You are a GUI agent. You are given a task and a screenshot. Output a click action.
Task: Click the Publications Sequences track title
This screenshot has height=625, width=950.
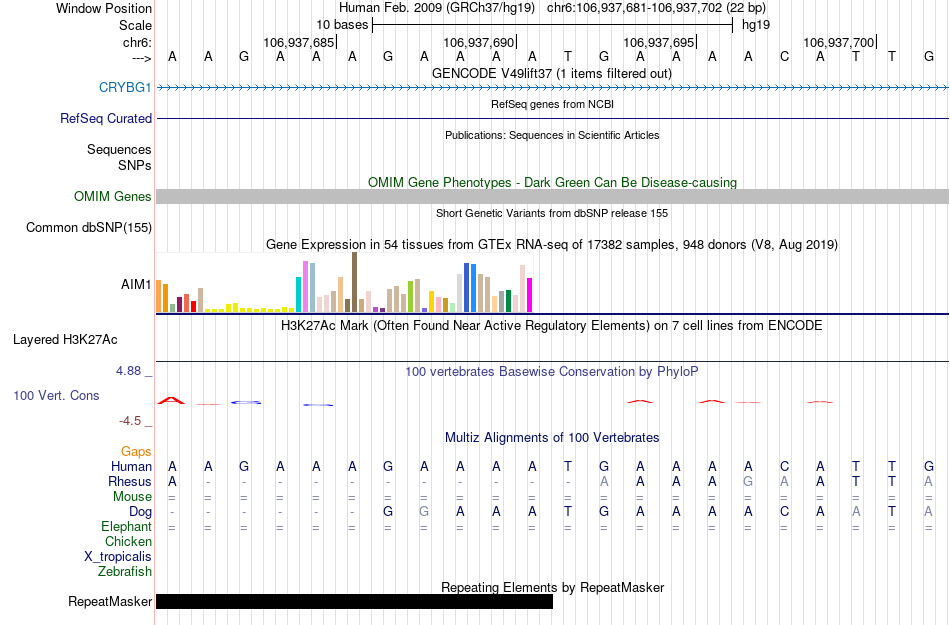[552, 136]
